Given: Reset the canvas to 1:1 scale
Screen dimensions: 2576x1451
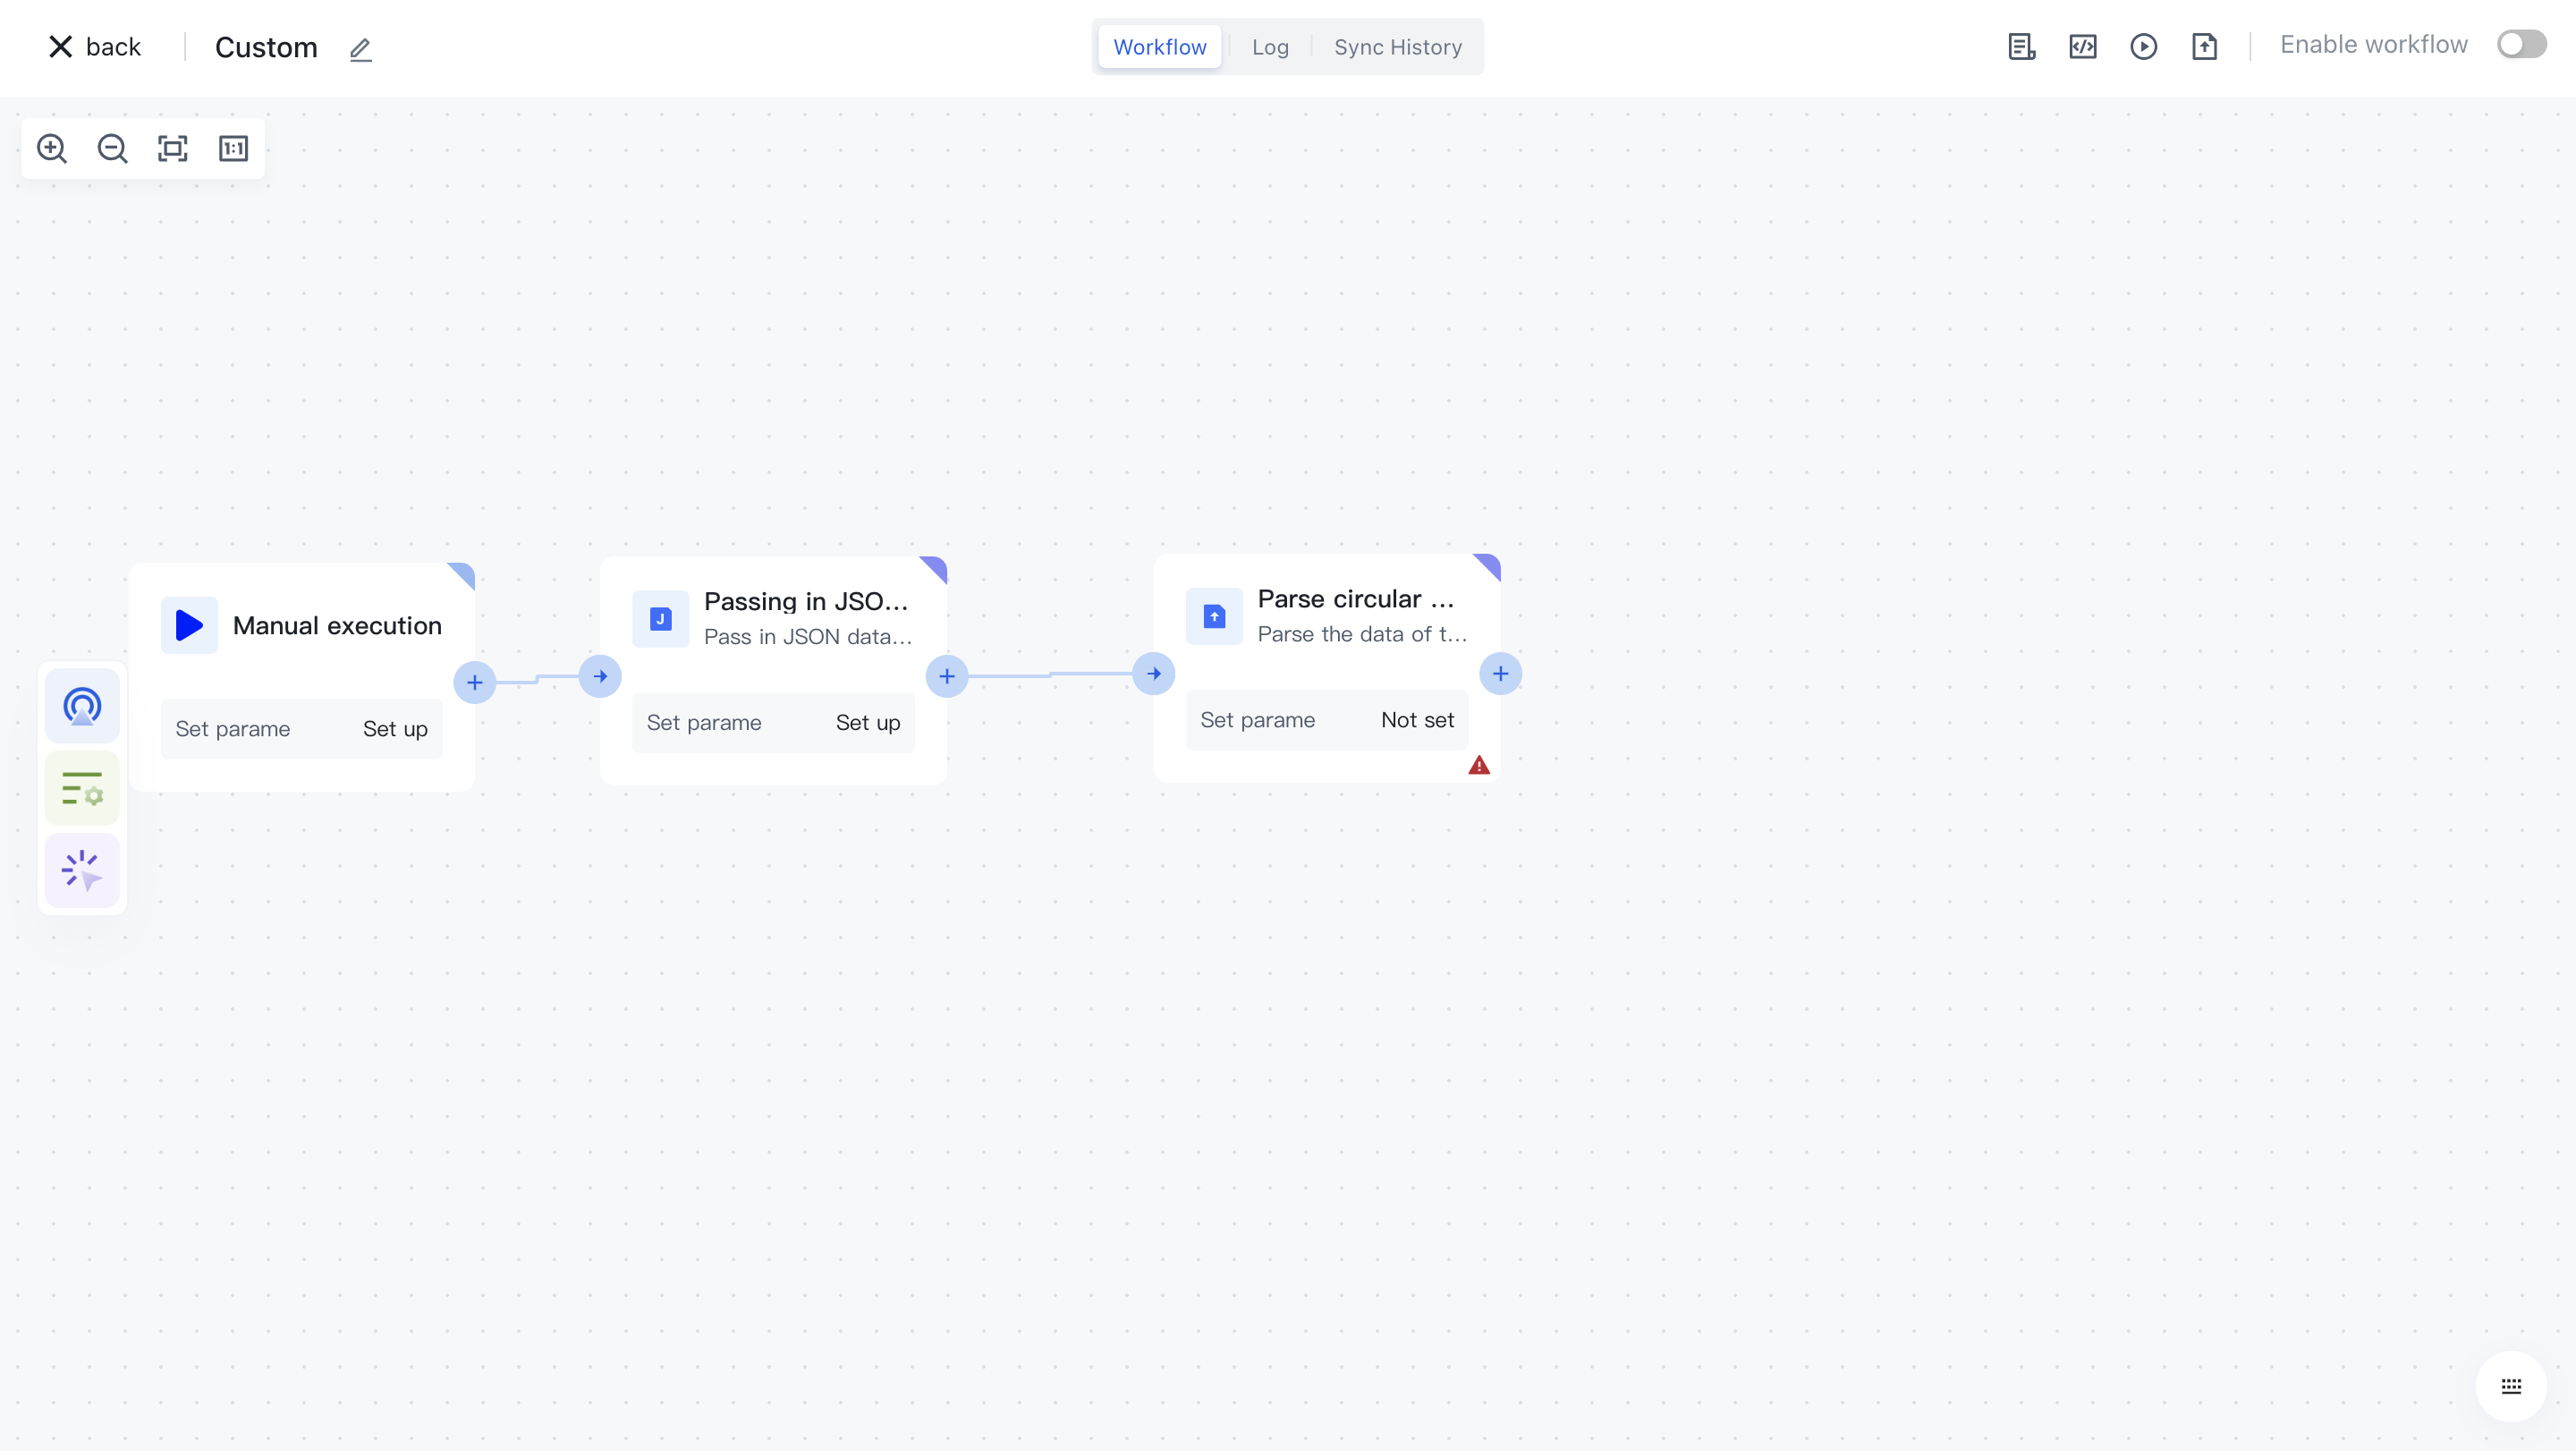Looking at the screenshot, I should coord(233,149).
